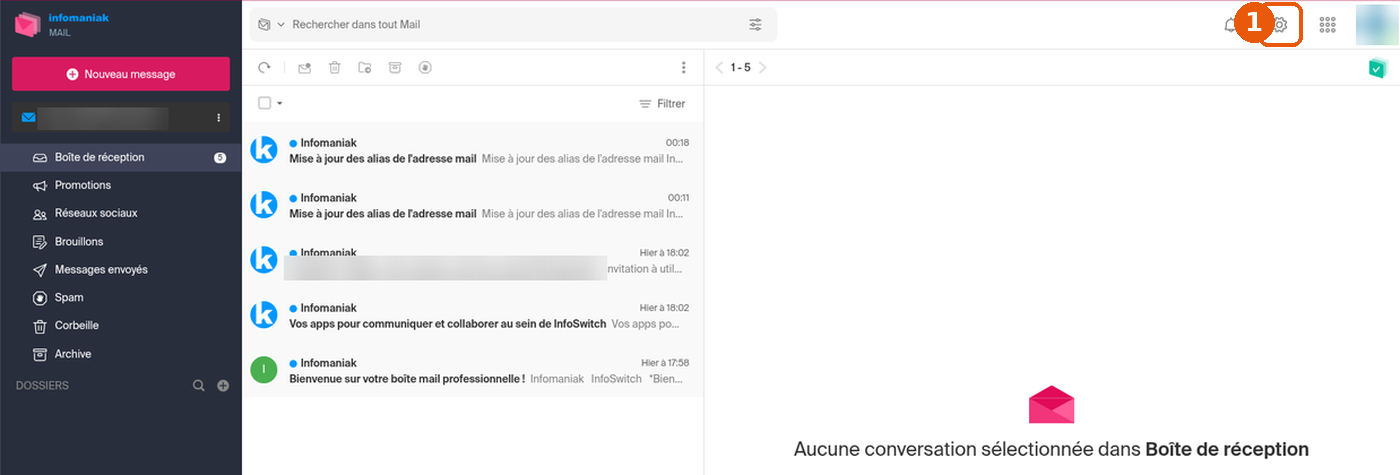The height and width of the screenshot is (475, 1400).
Task: Open the 00:18 alias update email
Action: [x=473, y=150]
